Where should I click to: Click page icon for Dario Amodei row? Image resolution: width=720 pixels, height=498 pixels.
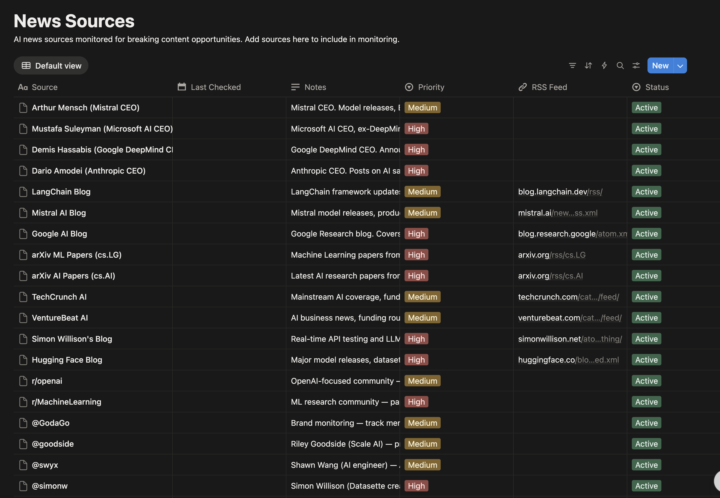pos(23,171)
